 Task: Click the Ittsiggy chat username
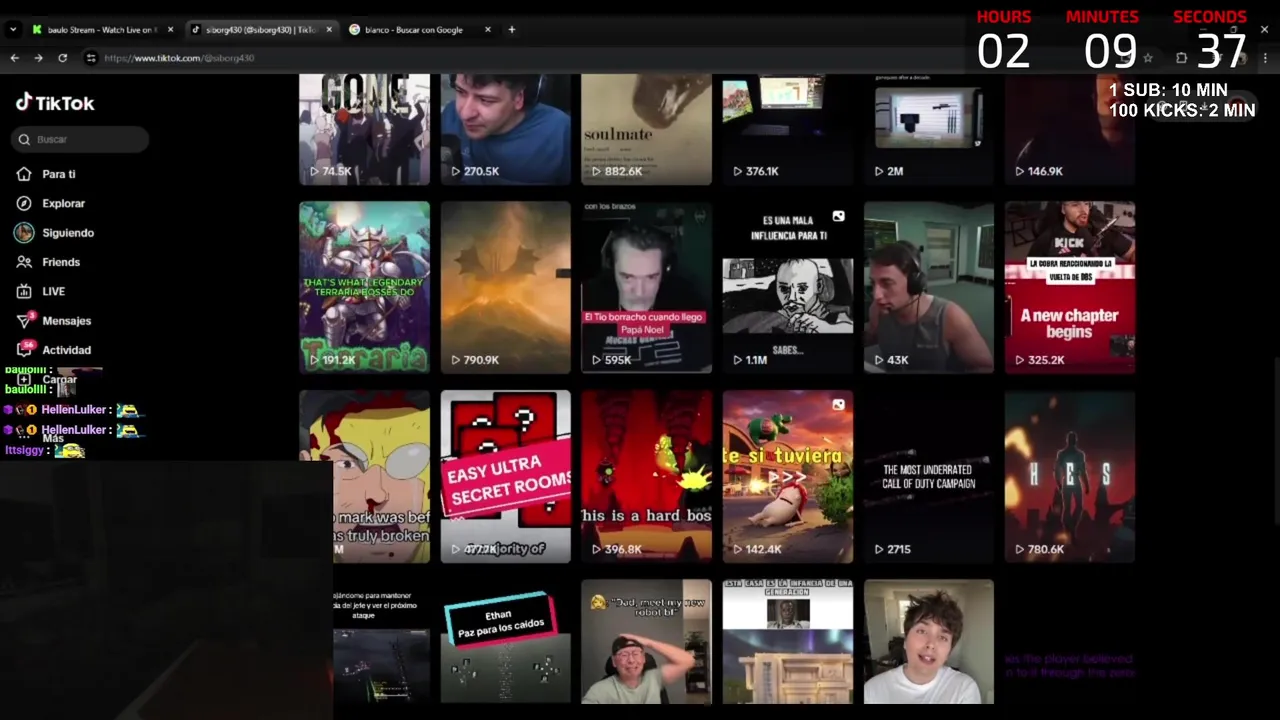24,451
